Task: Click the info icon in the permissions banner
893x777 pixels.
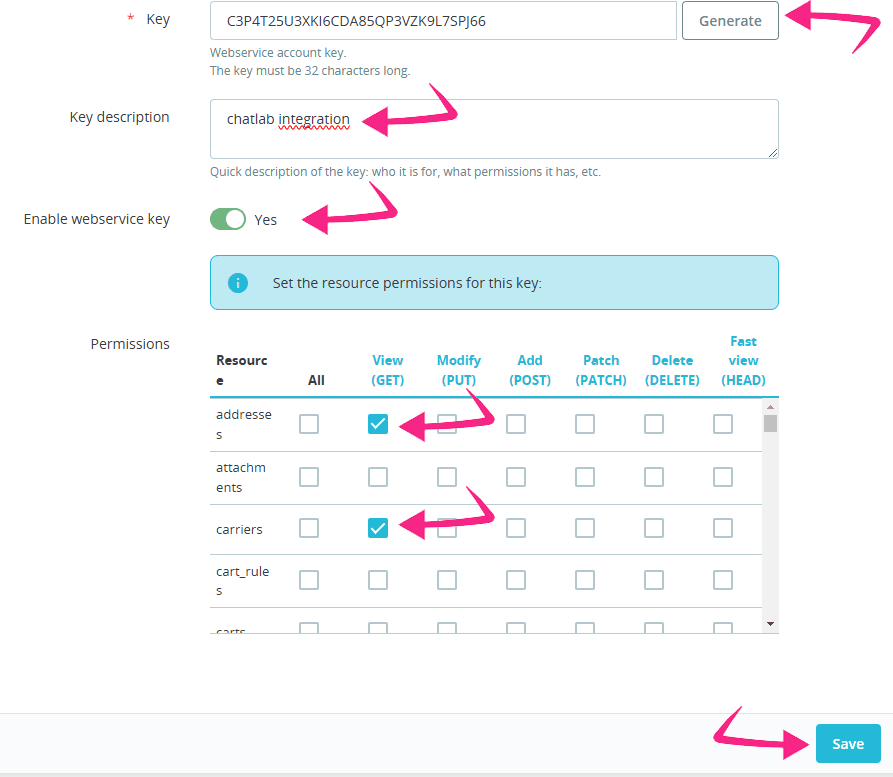Action: 238,283
